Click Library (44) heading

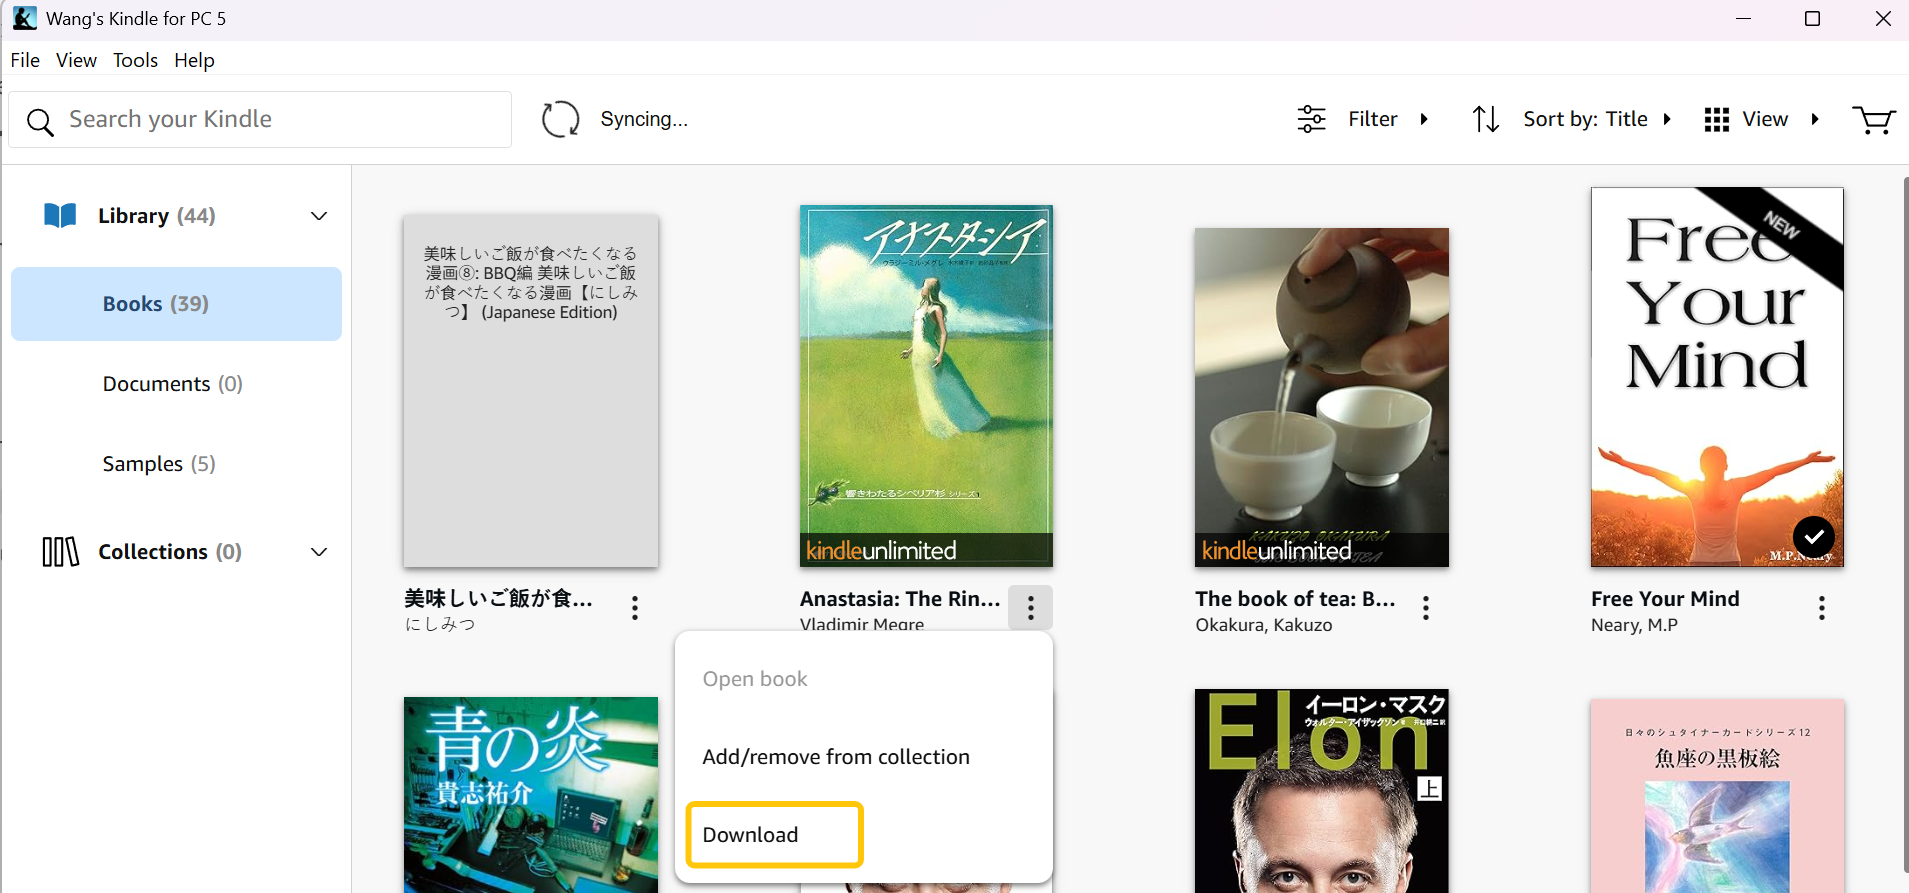157,216
